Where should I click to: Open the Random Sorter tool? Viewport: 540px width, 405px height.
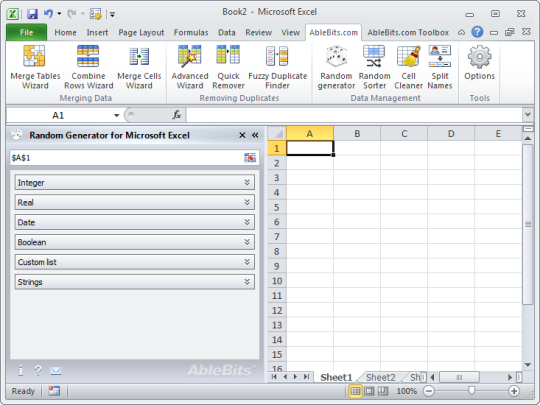click(374, 68)
